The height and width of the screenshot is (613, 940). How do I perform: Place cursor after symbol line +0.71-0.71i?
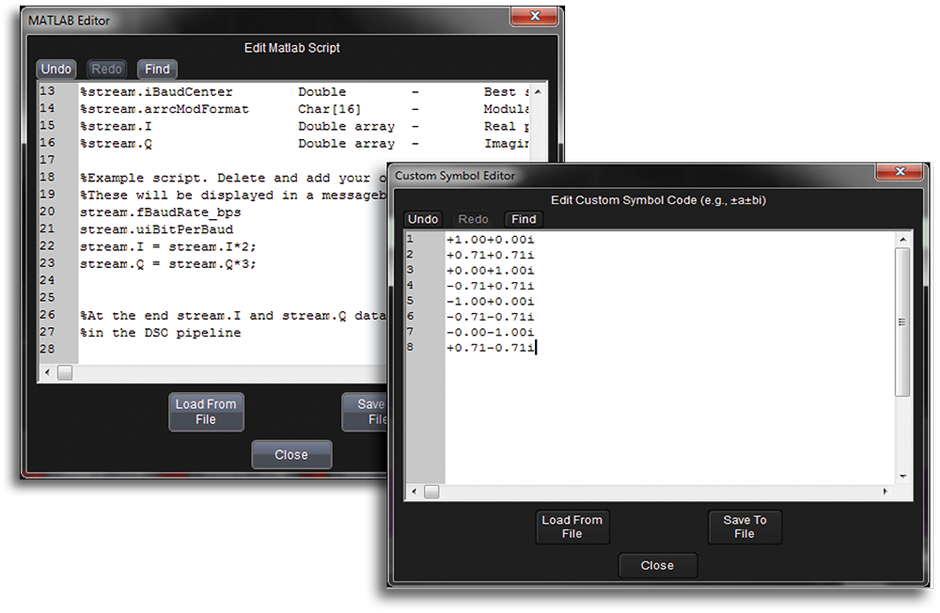[538, 347]
